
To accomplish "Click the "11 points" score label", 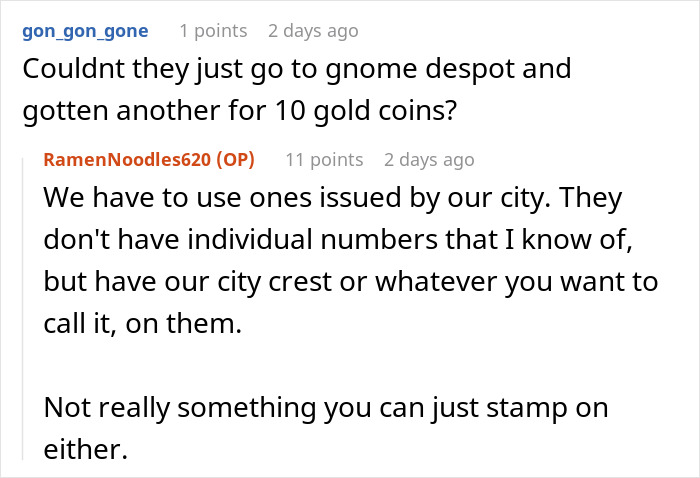I will click(x=324, y=159).
